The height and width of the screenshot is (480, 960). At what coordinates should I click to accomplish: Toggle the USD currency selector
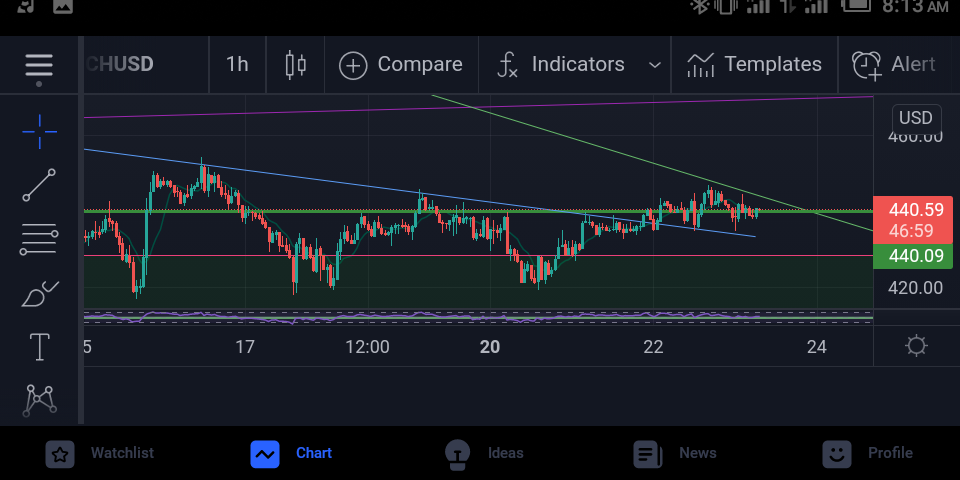tap(916, 118)
